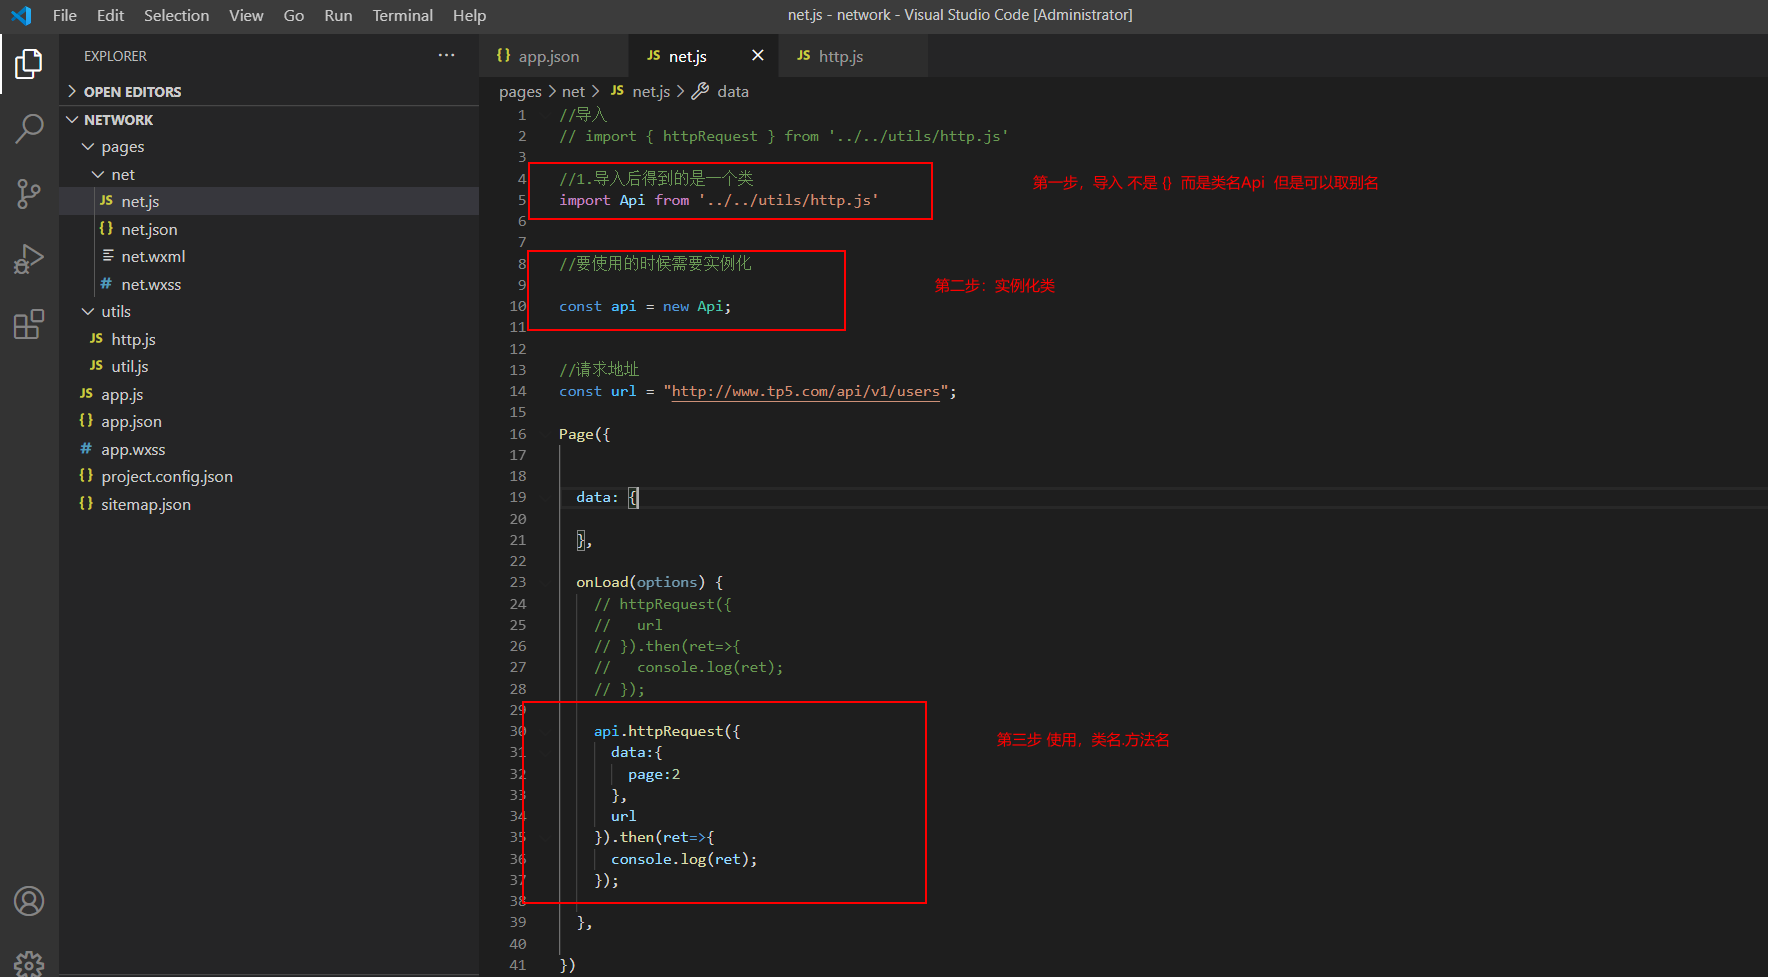Screen dimensions: 1768x977
Task: Open the Accounts menu icon
Action: point(29,901)
